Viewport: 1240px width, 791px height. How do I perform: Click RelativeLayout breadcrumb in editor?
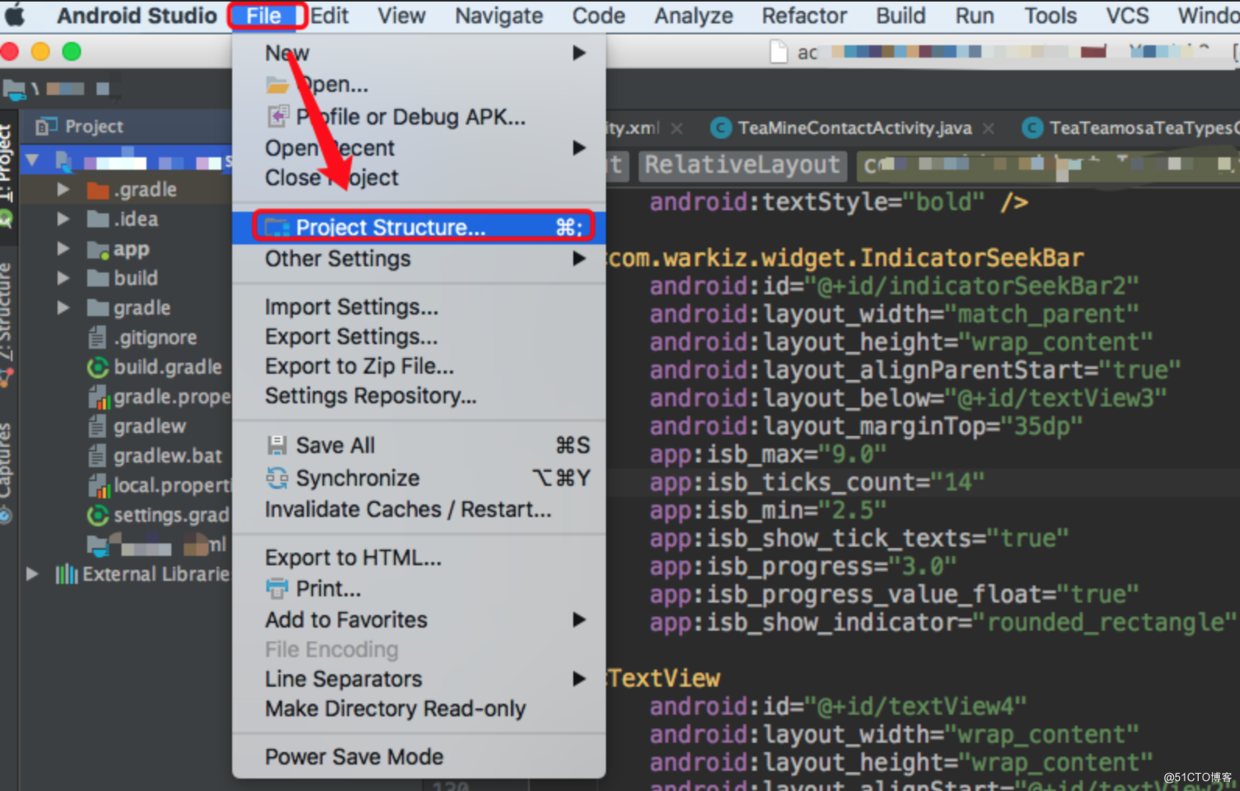point(742,165)
